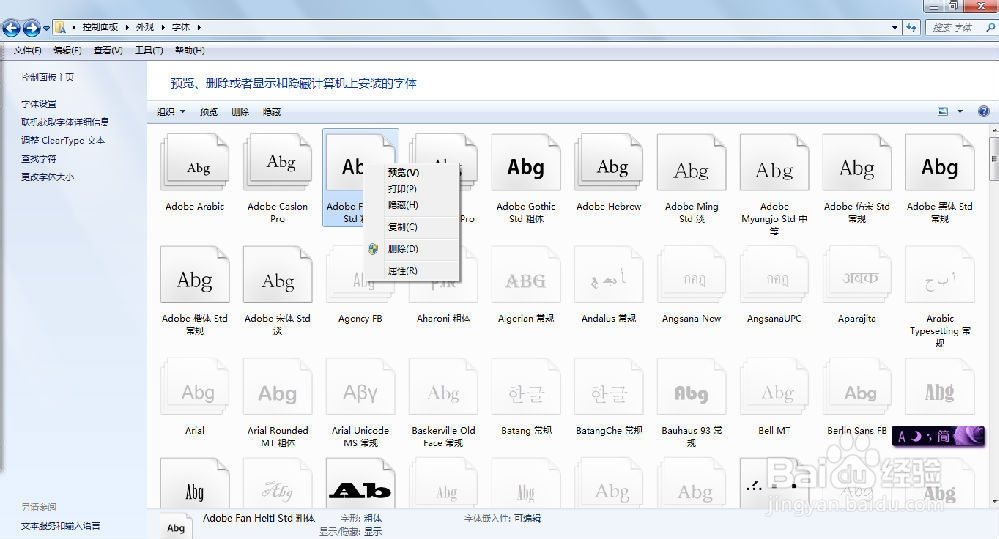This screenshot has height=539, width=999.
Task: Click the folder icon in address bar
Action: pos(61,27)
